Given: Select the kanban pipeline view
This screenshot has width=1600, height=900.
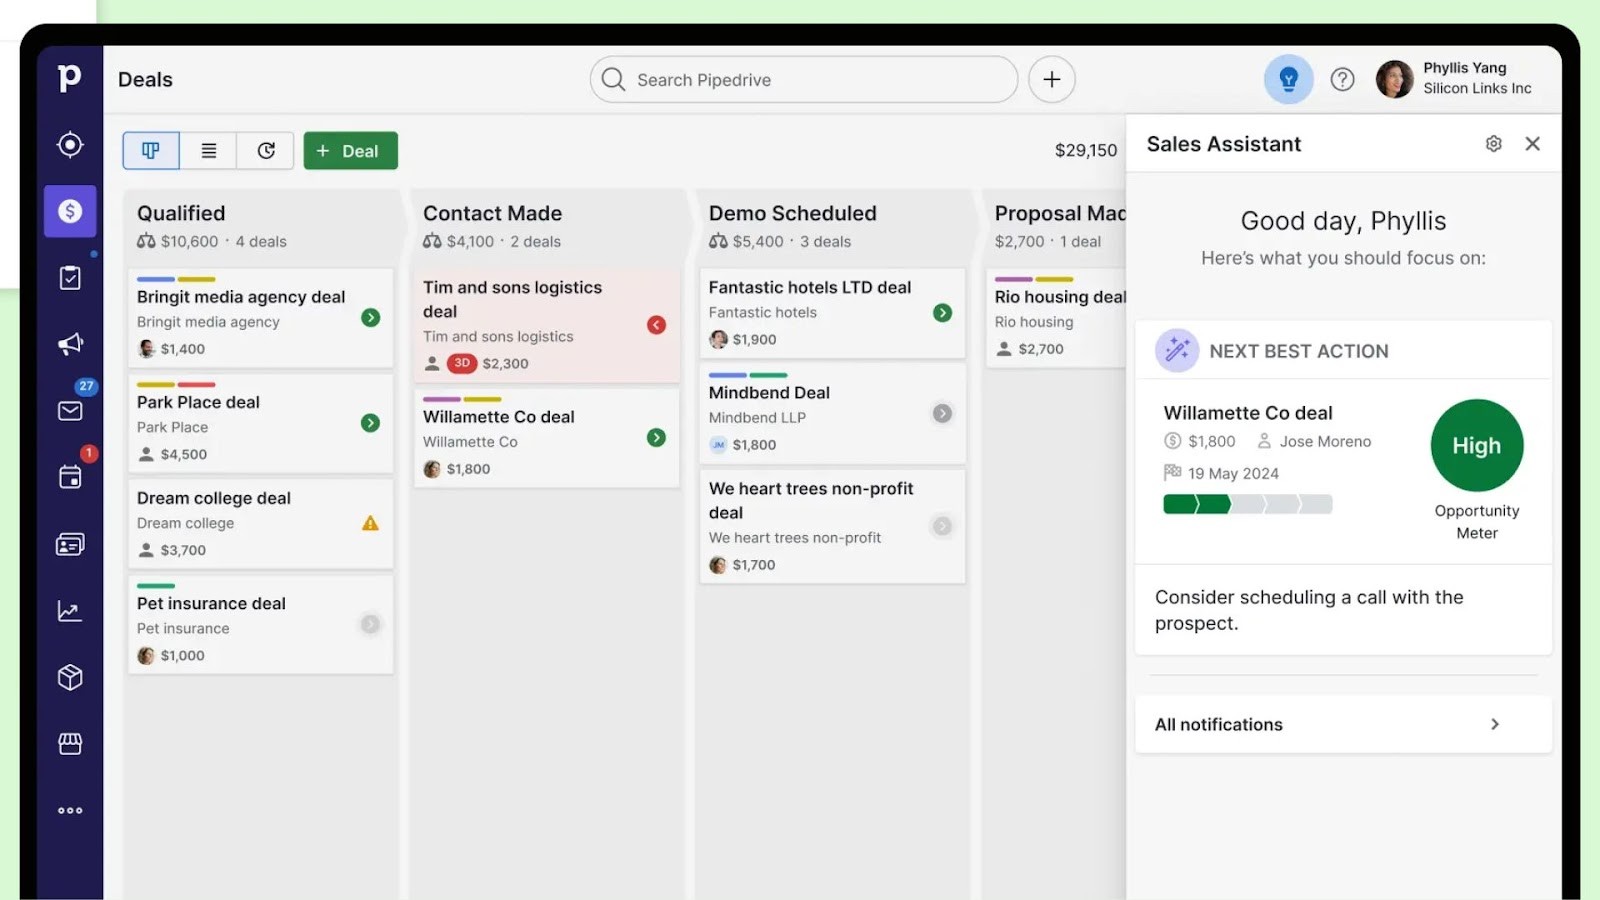Looking at the screenshot, I should [x=150, y=150].
